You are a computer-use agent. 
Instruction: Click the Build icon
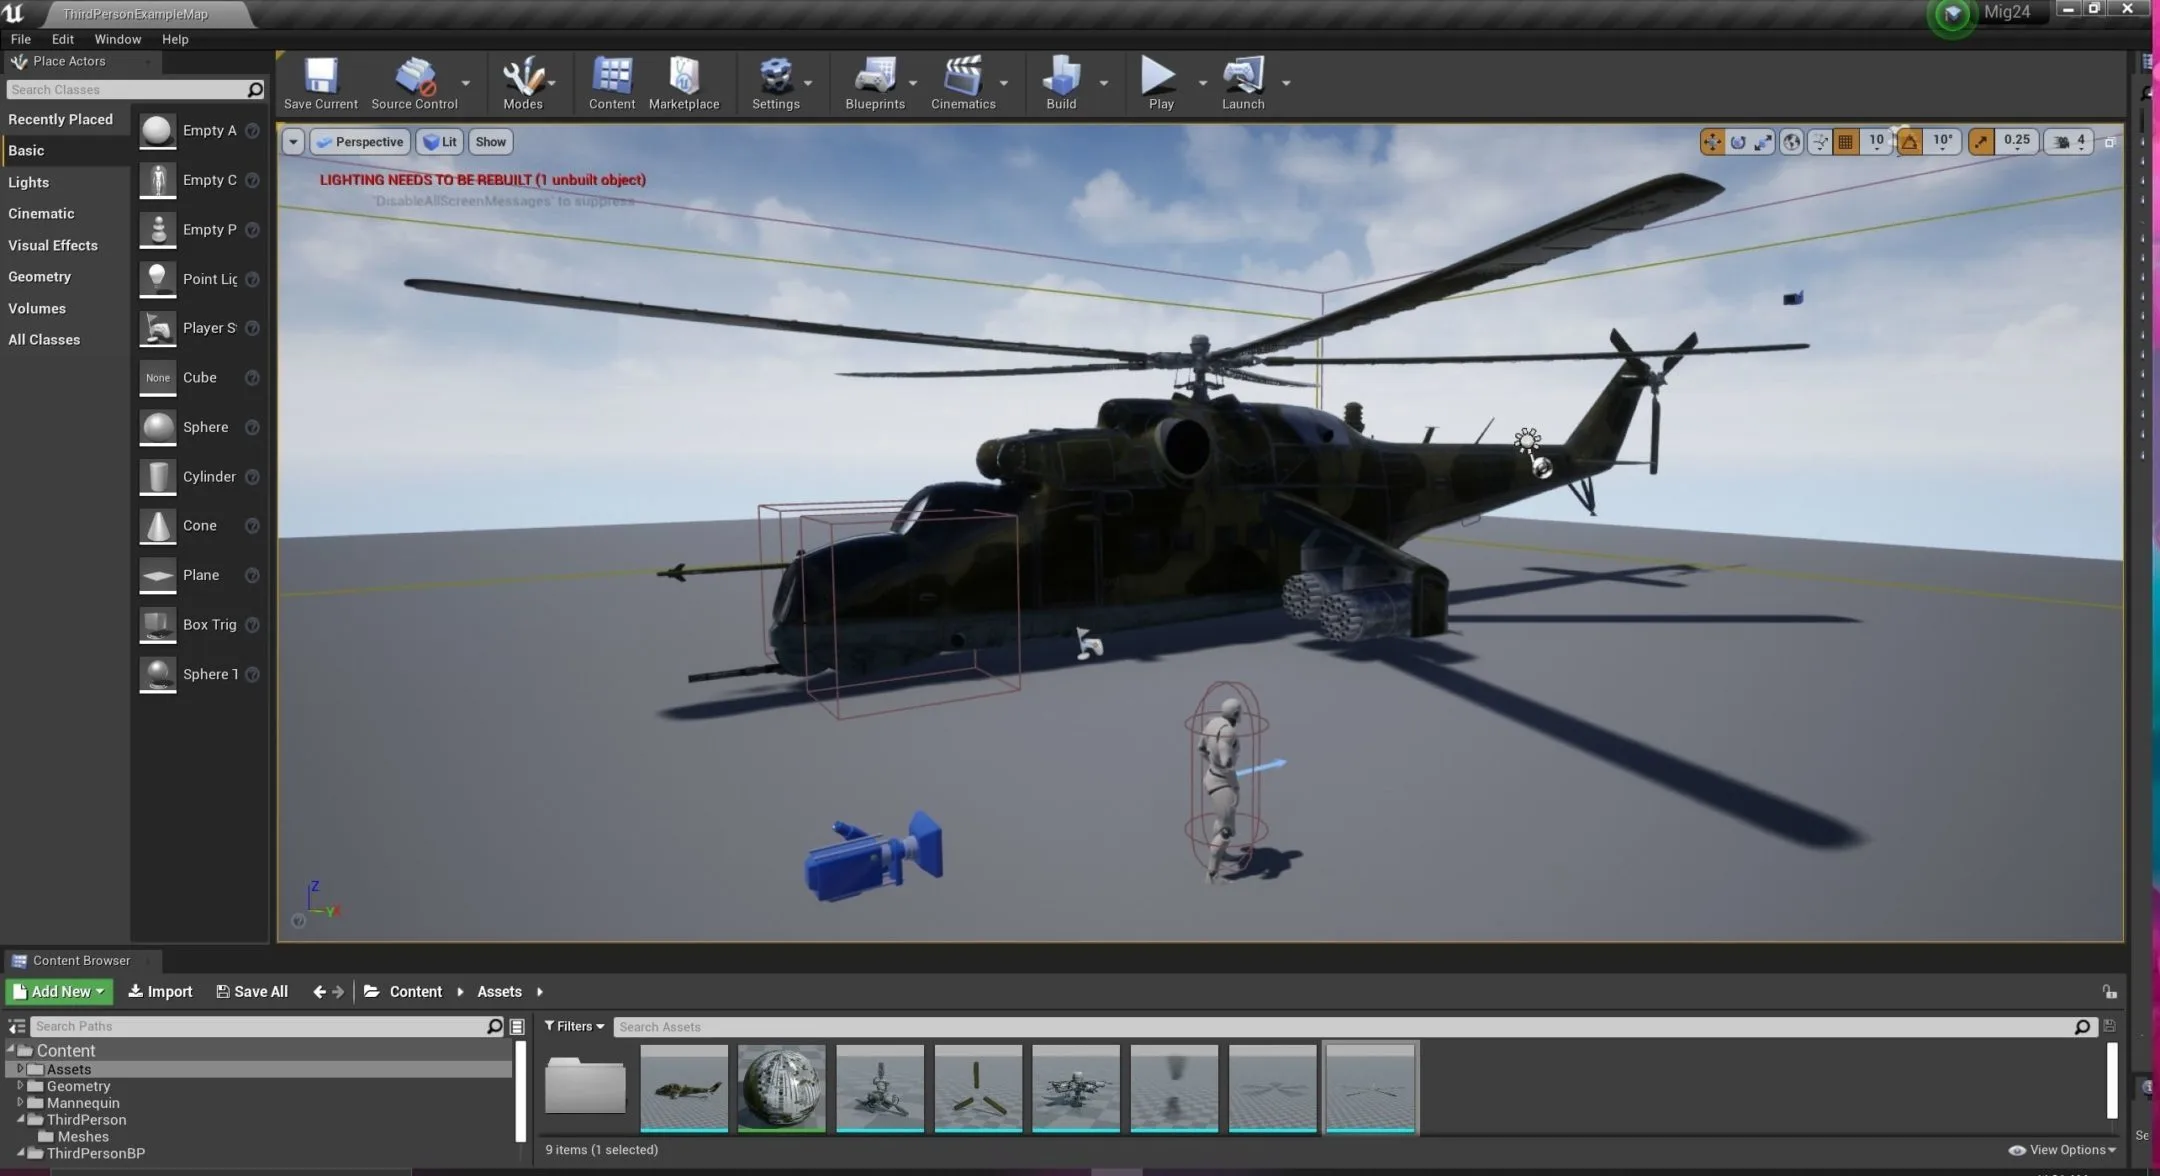click(1060, 83)
